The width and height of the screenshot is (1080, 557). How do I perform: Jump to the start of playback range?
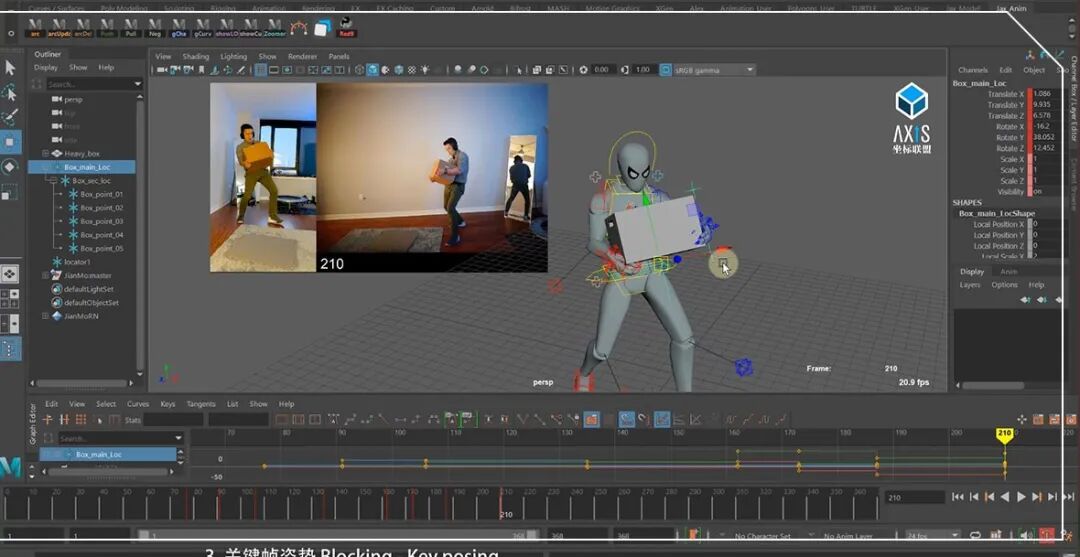[957, 497]
